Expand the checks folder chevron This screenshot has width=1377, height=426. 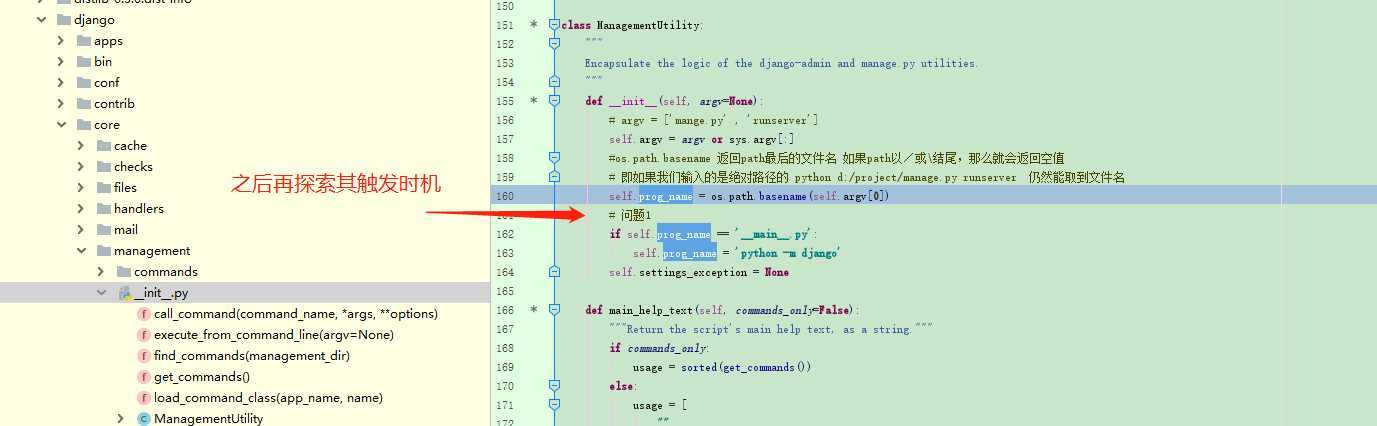point(81,166)
